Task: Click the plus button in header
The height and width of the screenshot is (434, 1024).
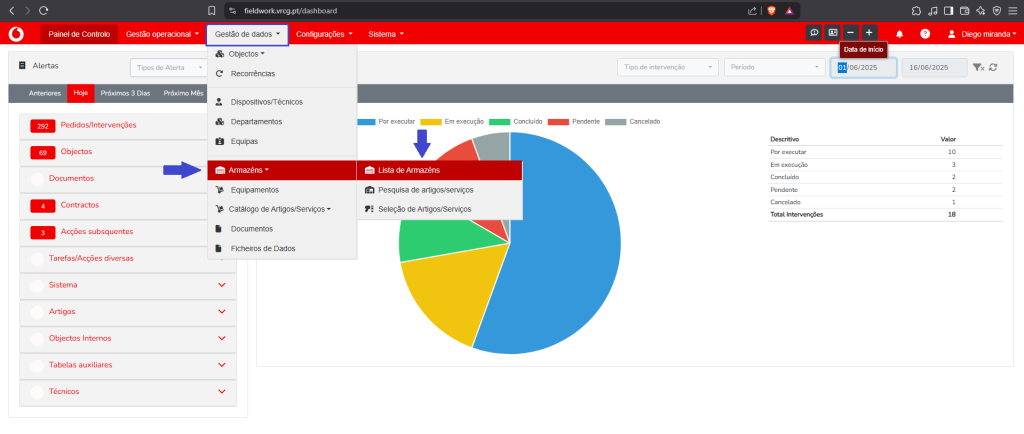Action: (x=869, y=33)
